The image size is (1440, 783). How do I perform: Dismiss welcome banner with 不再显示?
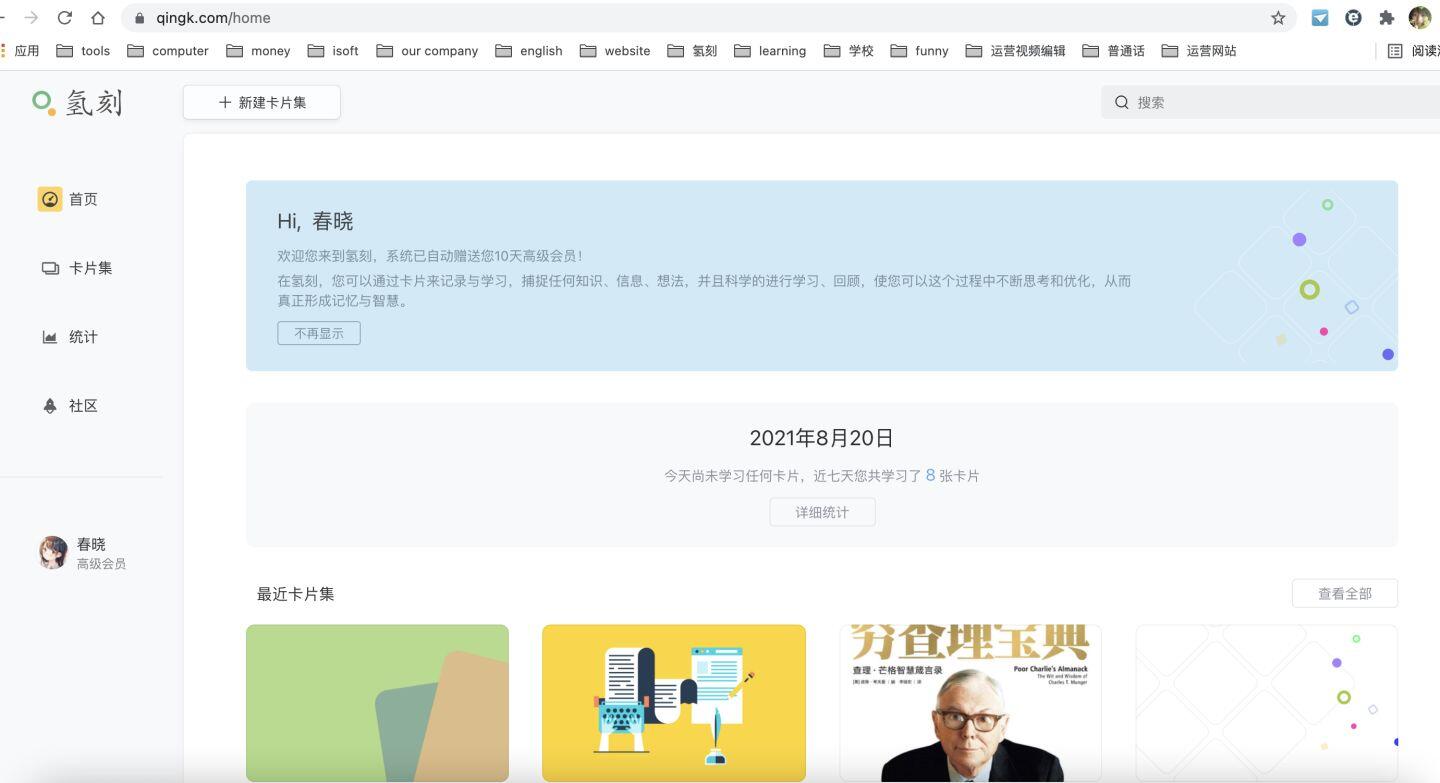(319, 333)
